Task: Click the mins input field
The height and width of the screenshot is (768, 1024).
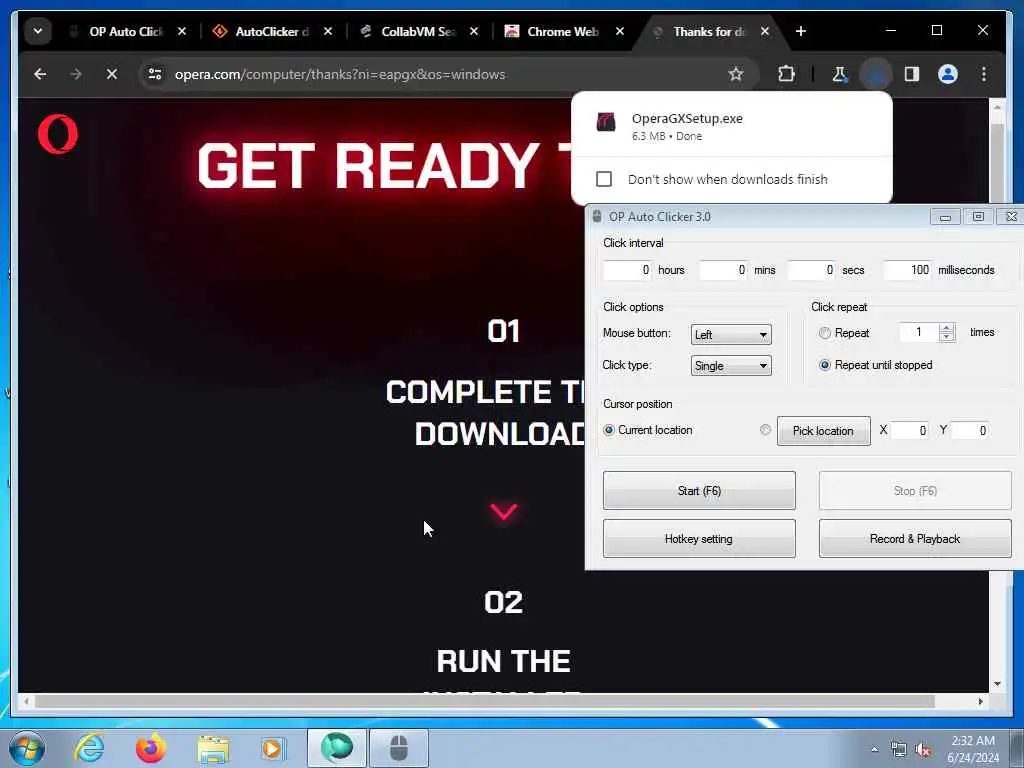Action: 723,270
